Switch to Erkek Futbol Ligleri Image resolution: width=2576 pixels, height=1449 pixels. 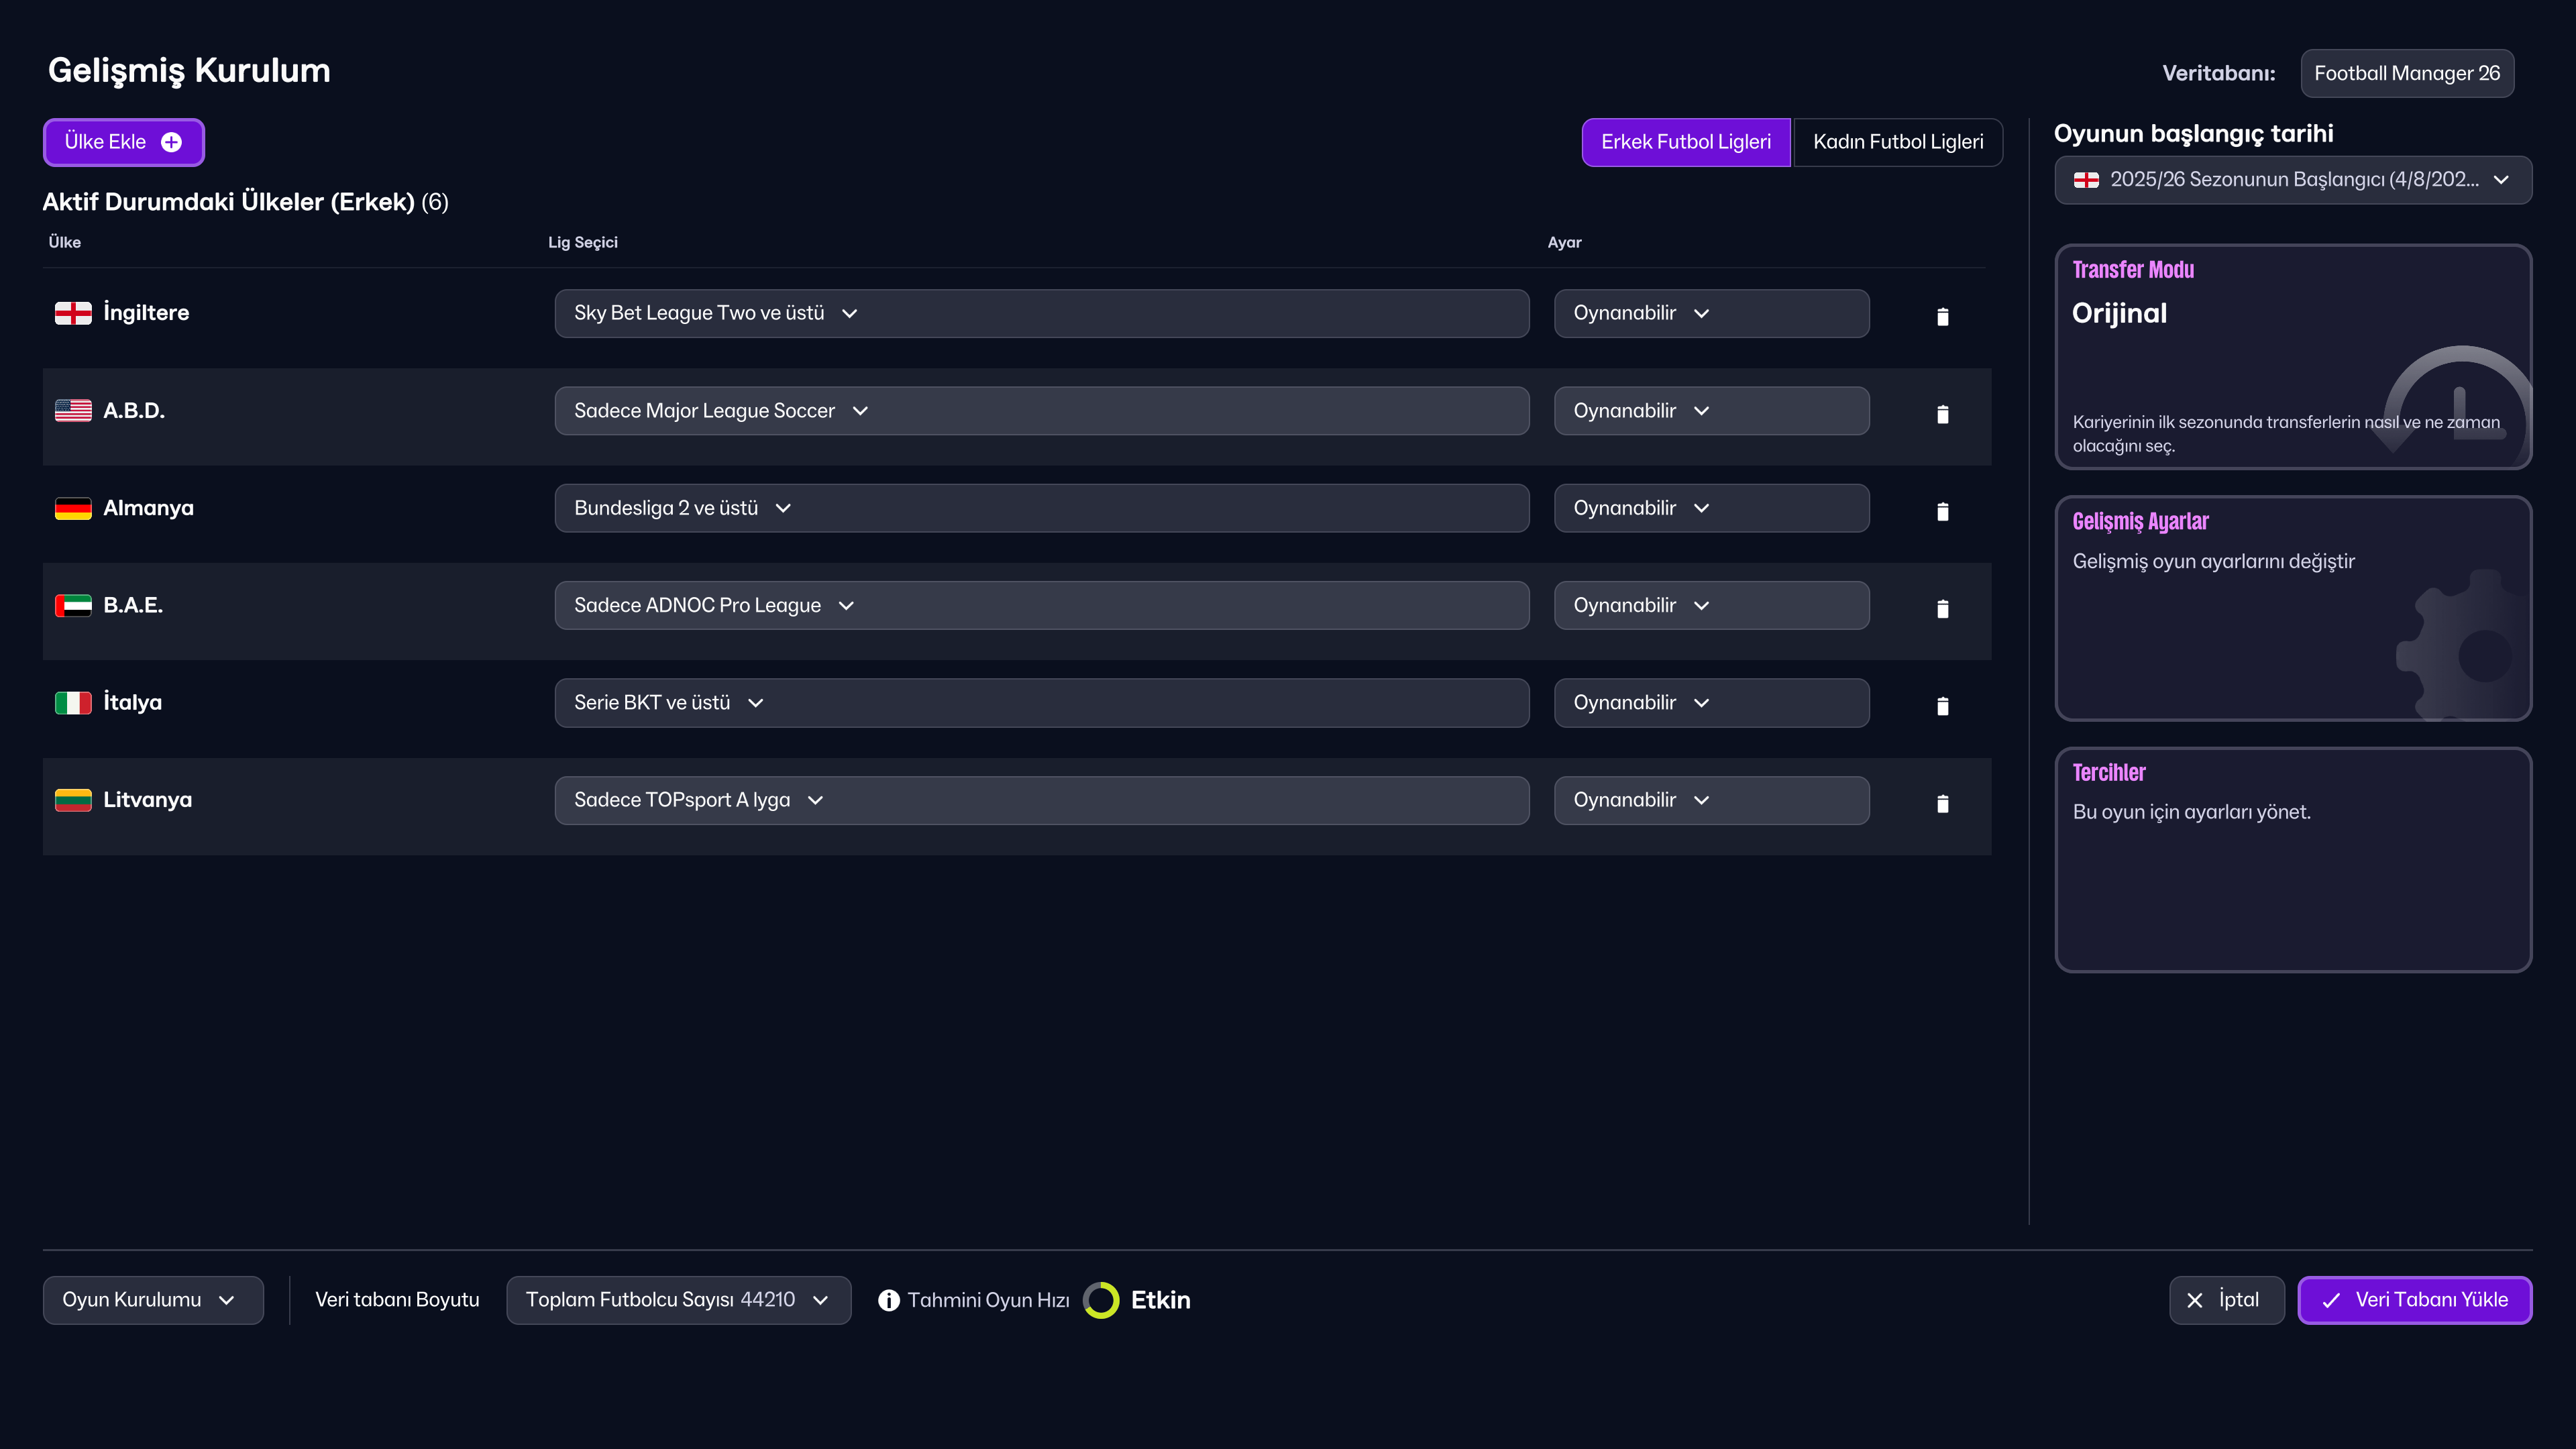tap(1685, 142)
